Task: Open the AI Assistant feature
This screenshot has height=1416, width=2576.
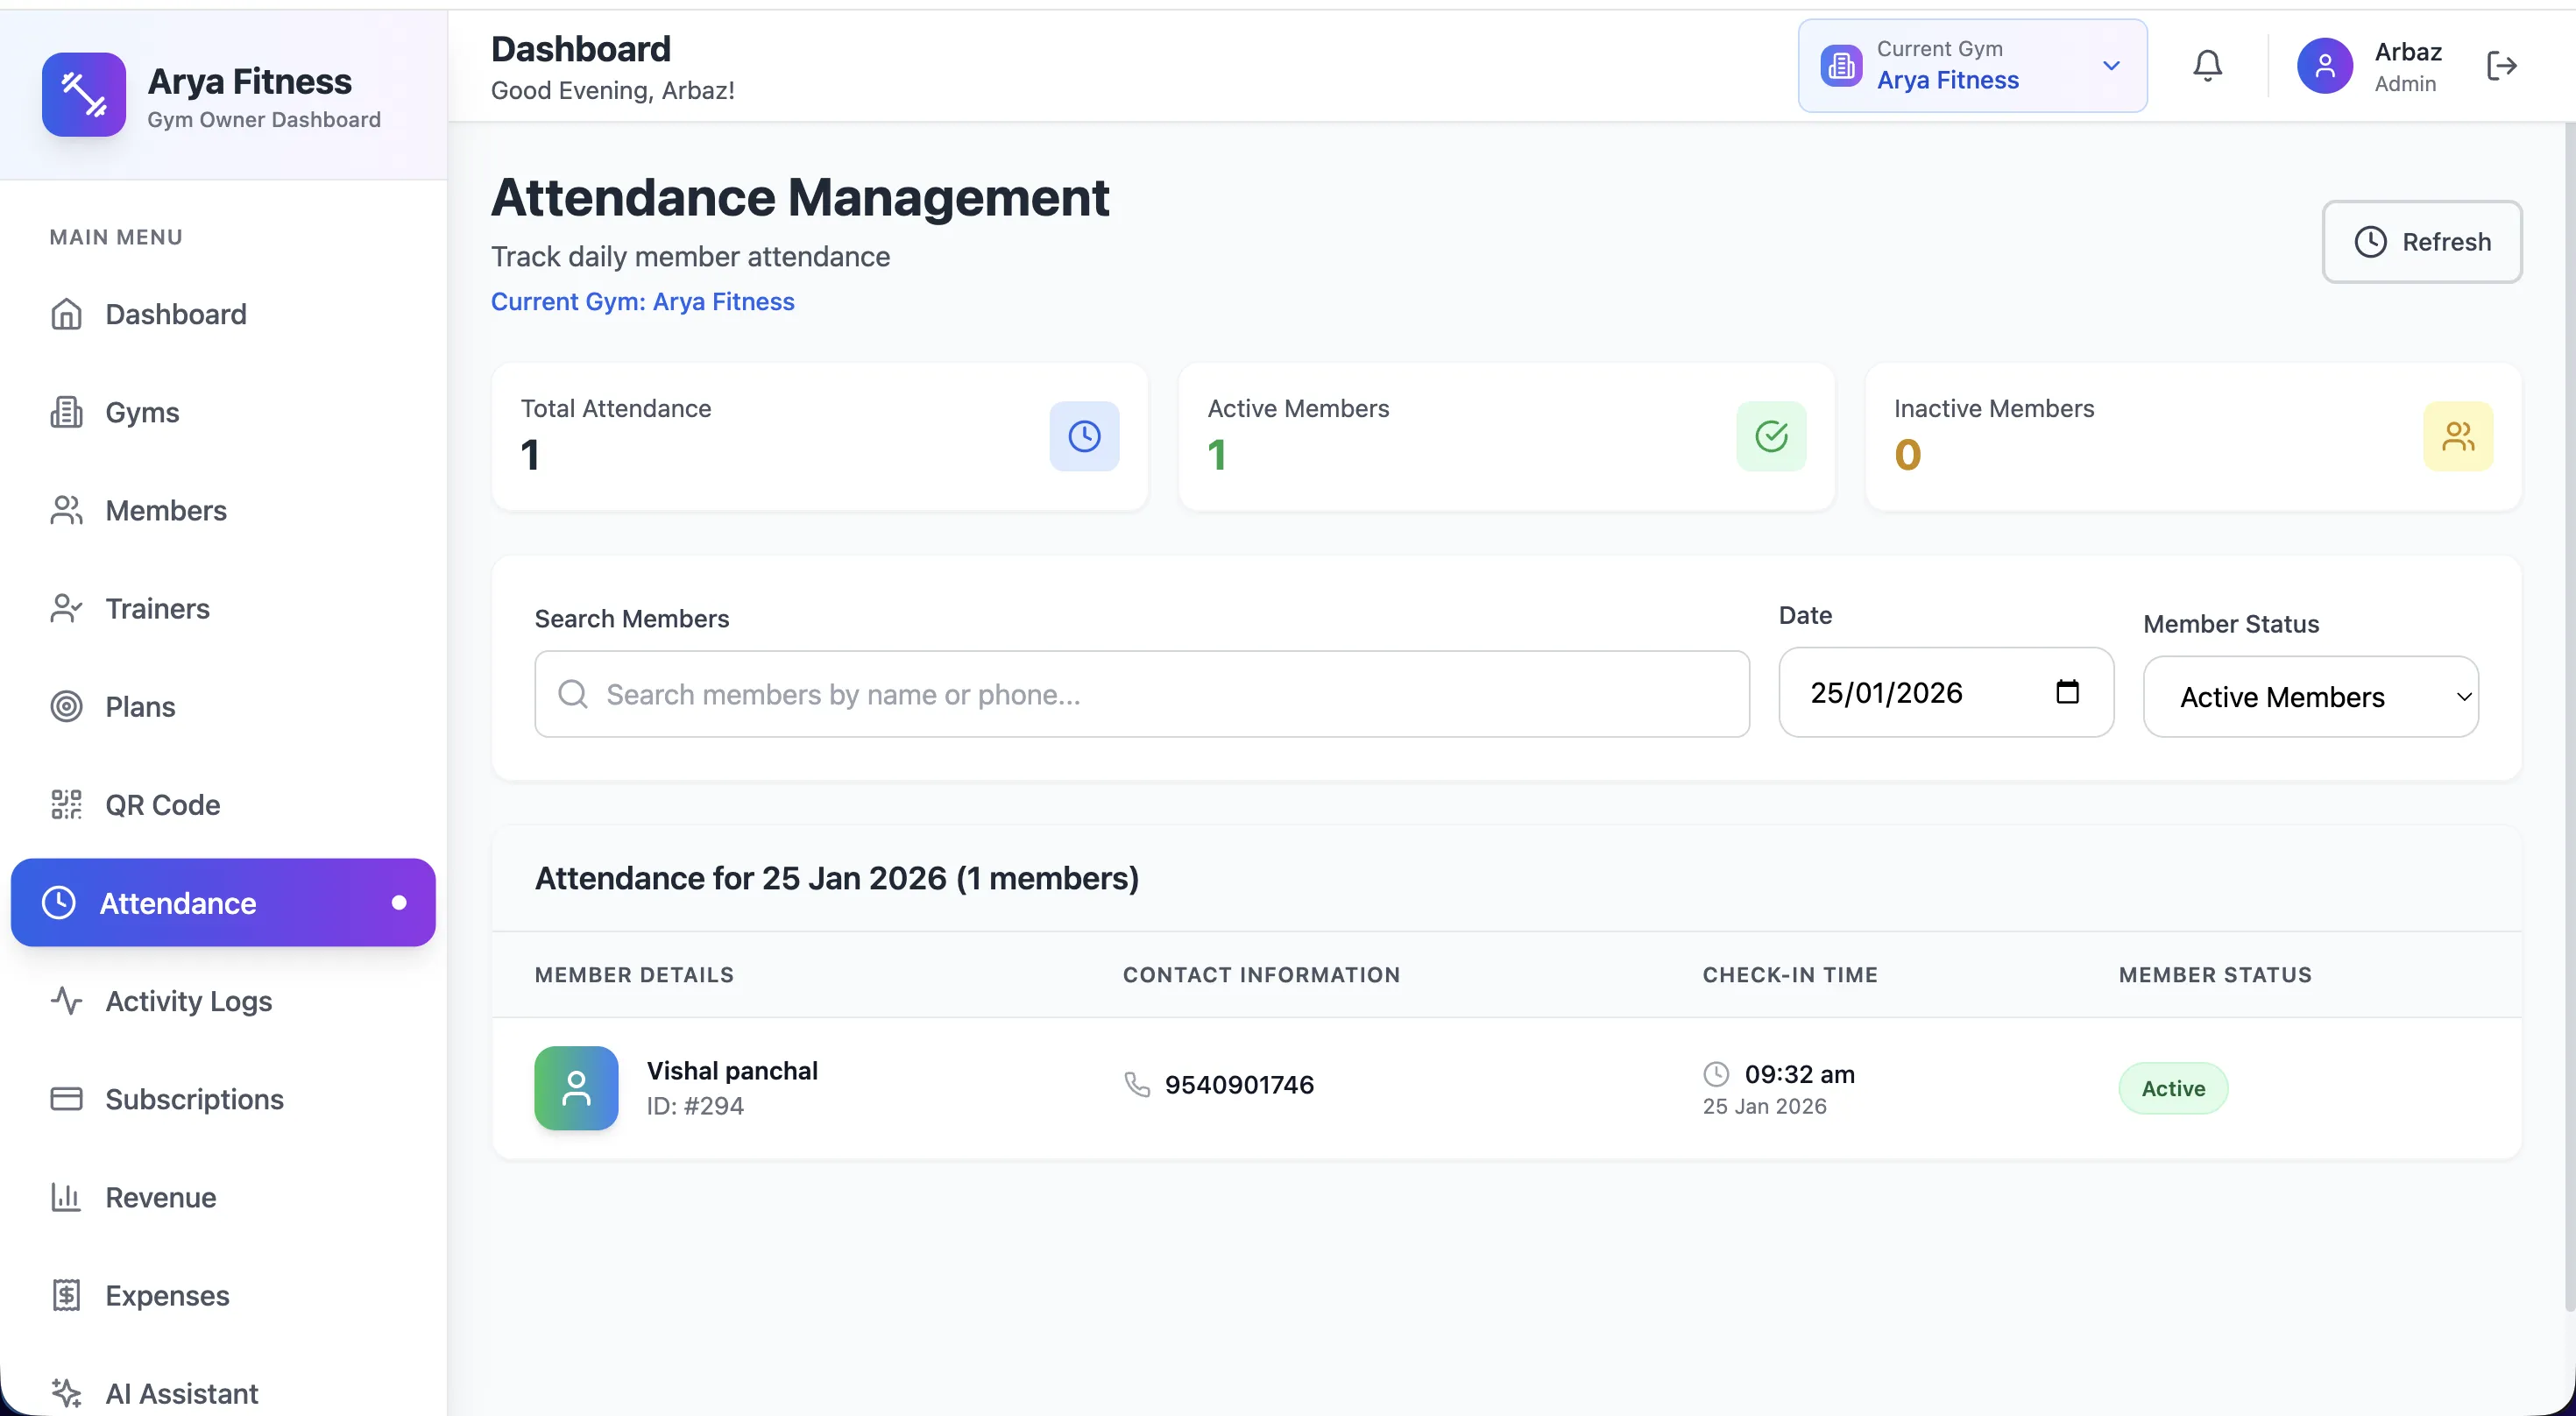Action: (x=182, y=1393)
